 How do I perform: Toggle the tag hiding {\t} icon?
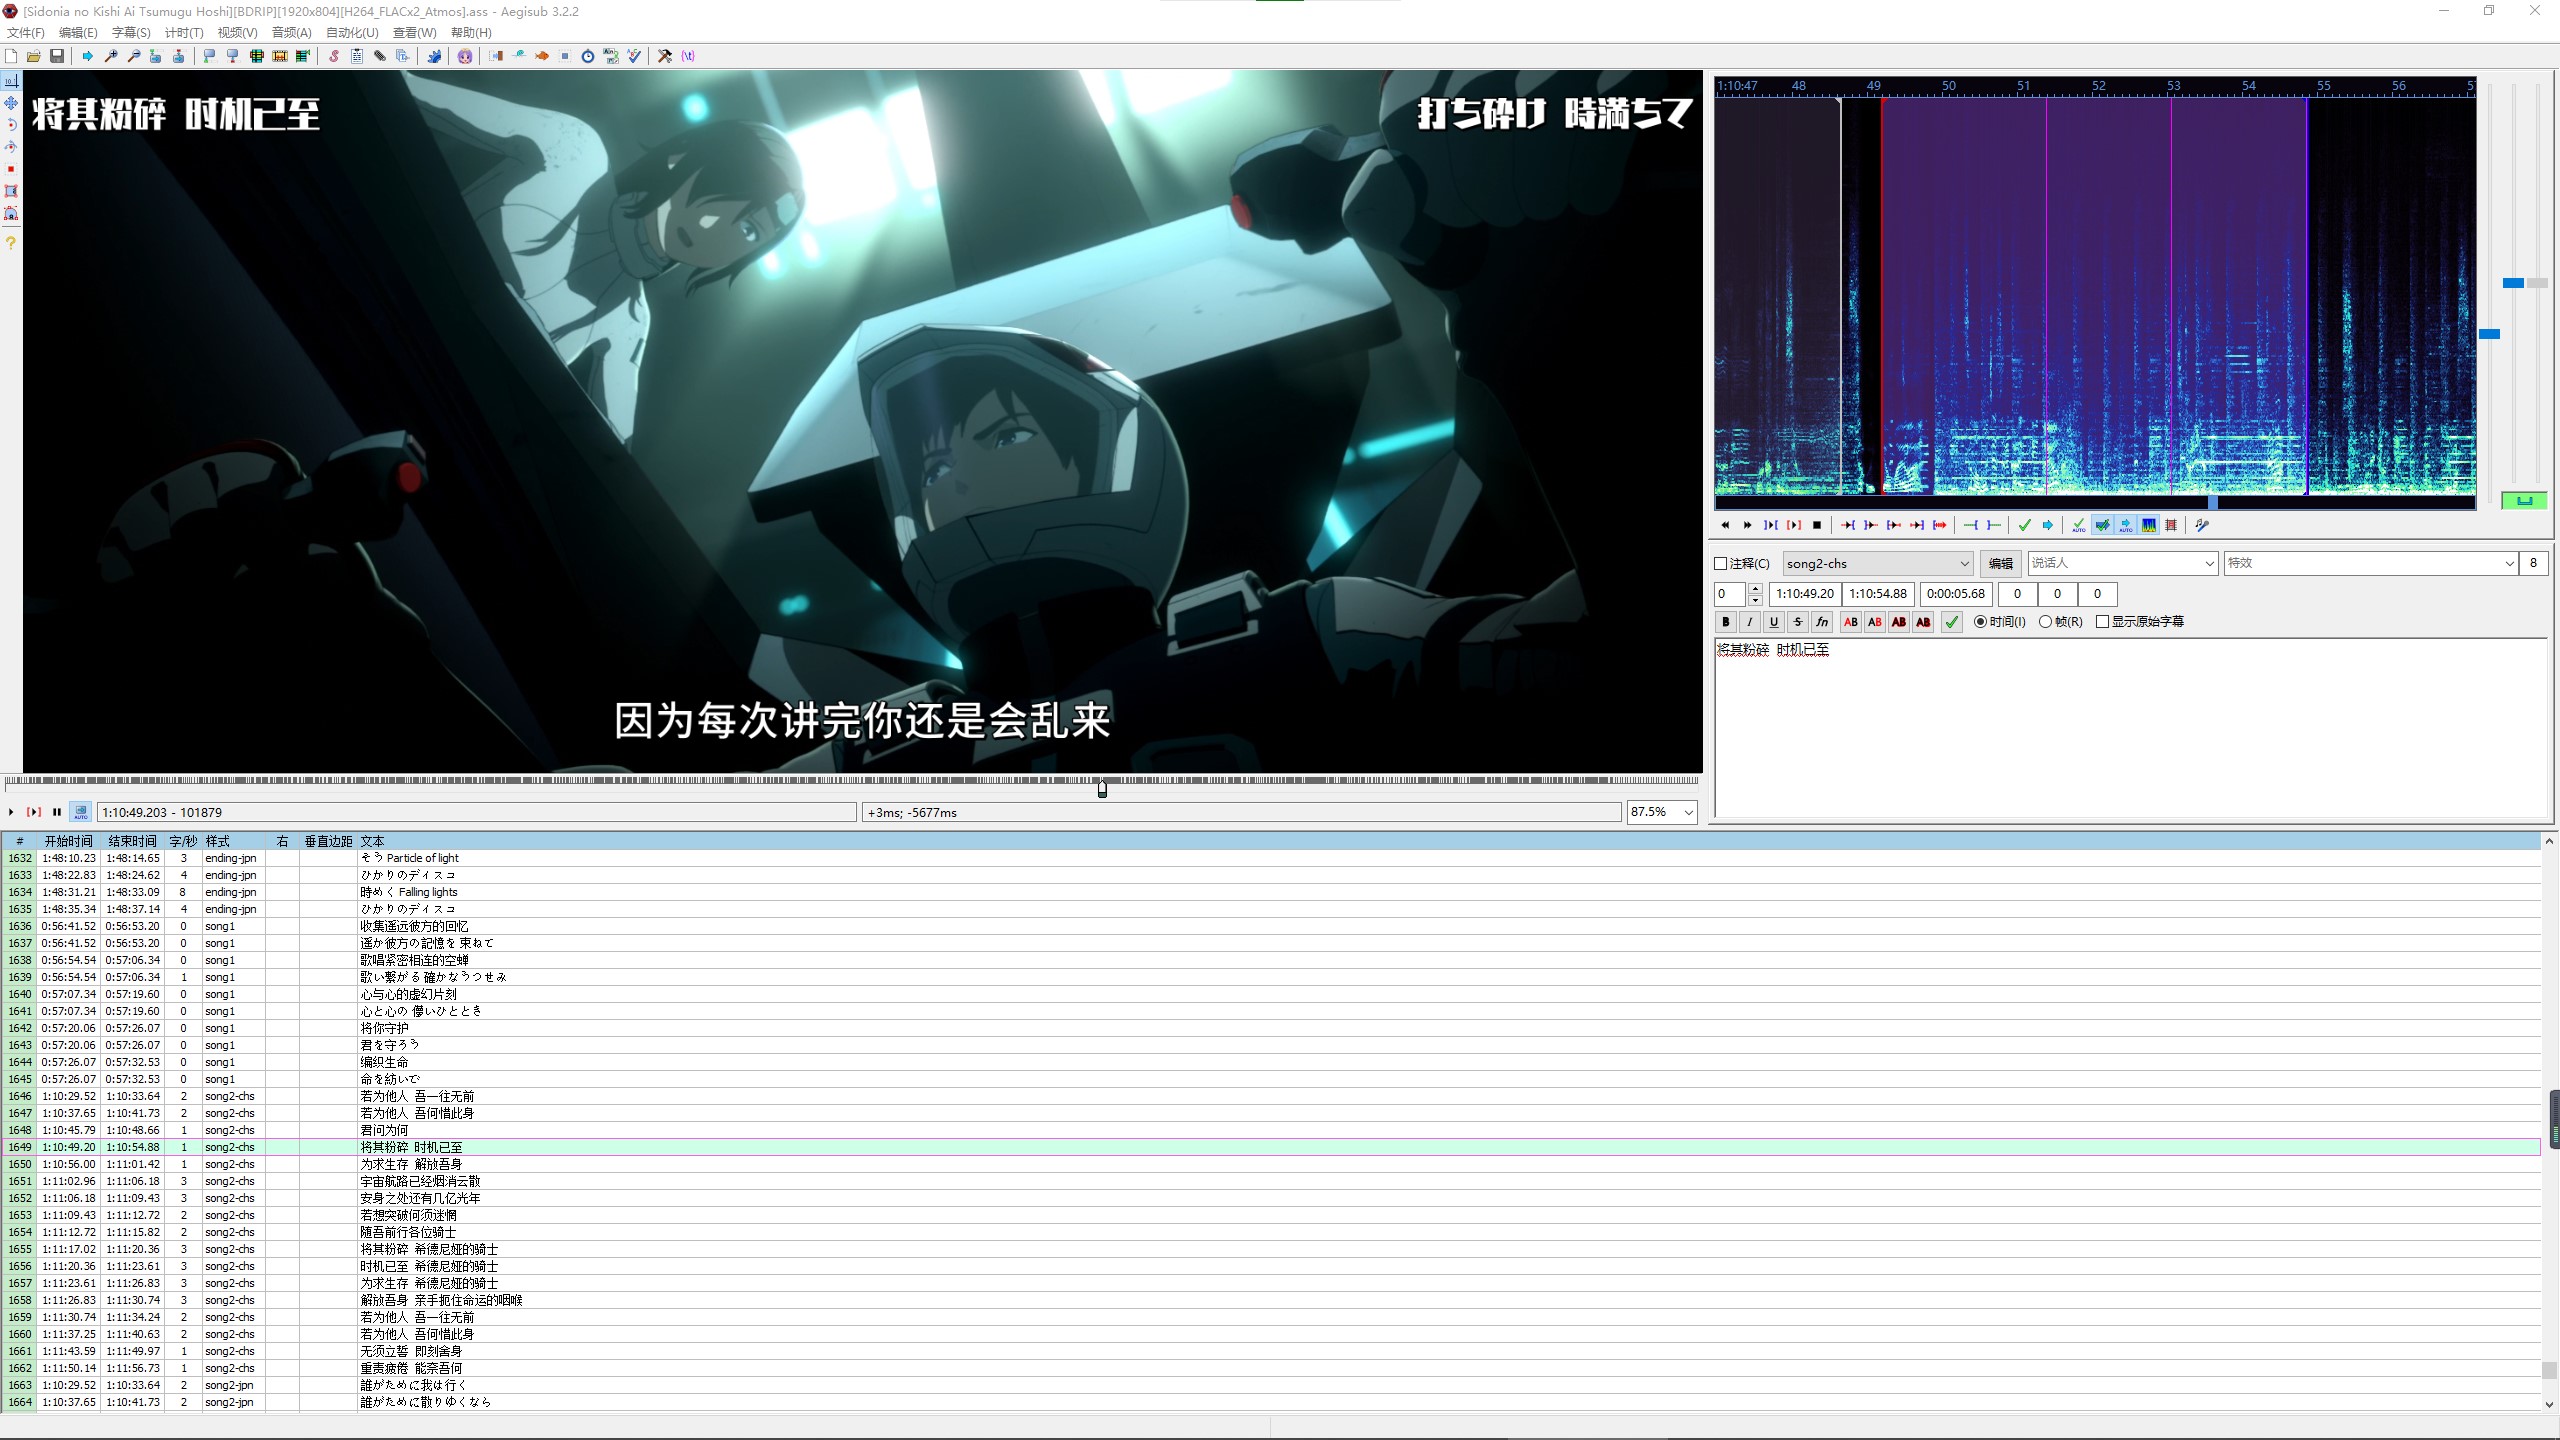[x=688, y=56]
